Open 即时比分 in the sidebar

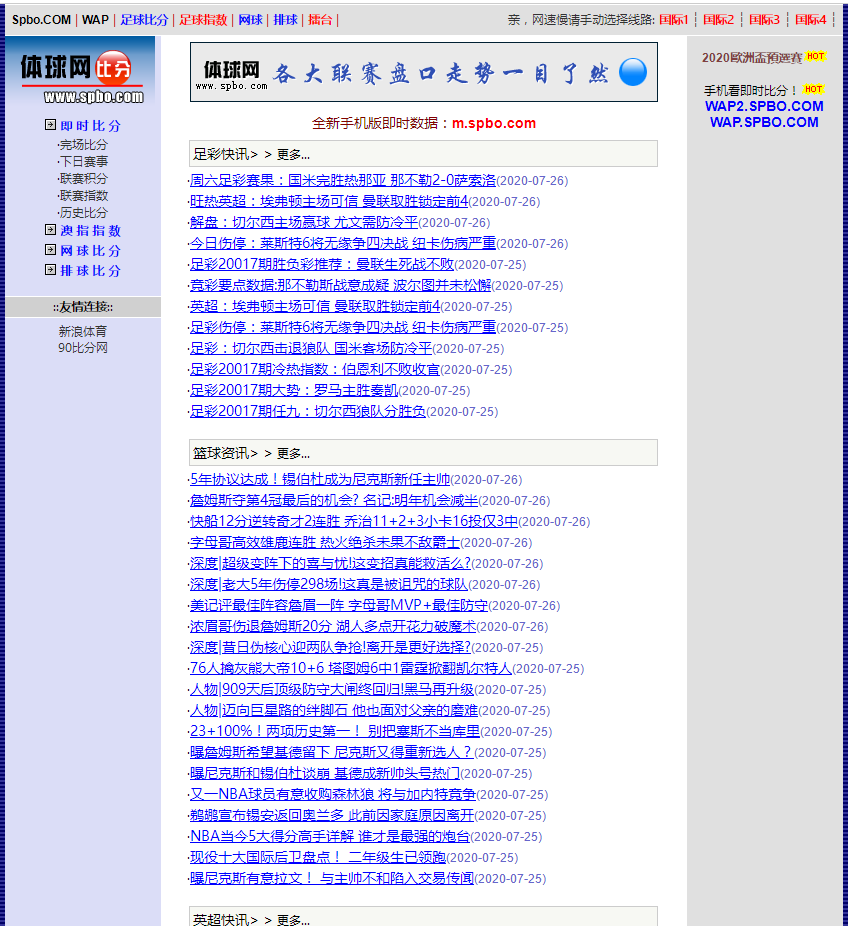90,126
